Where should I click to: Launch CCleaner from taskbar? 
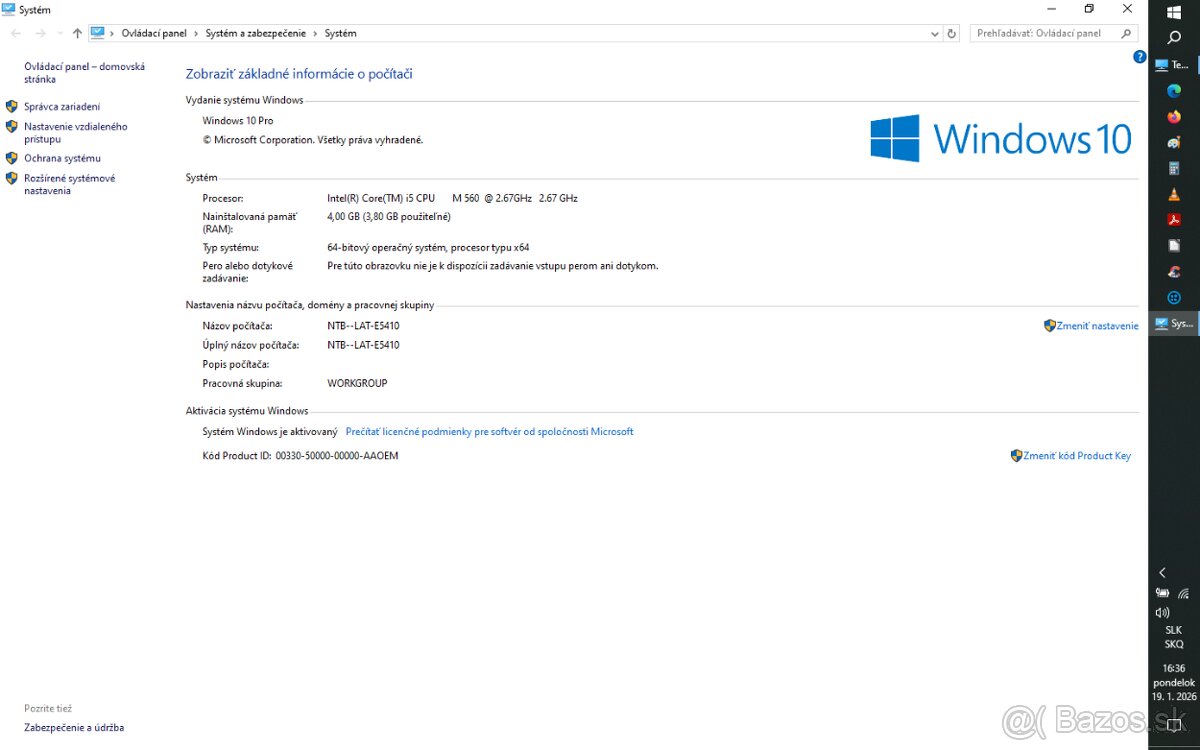click(x=1174, y=272)
